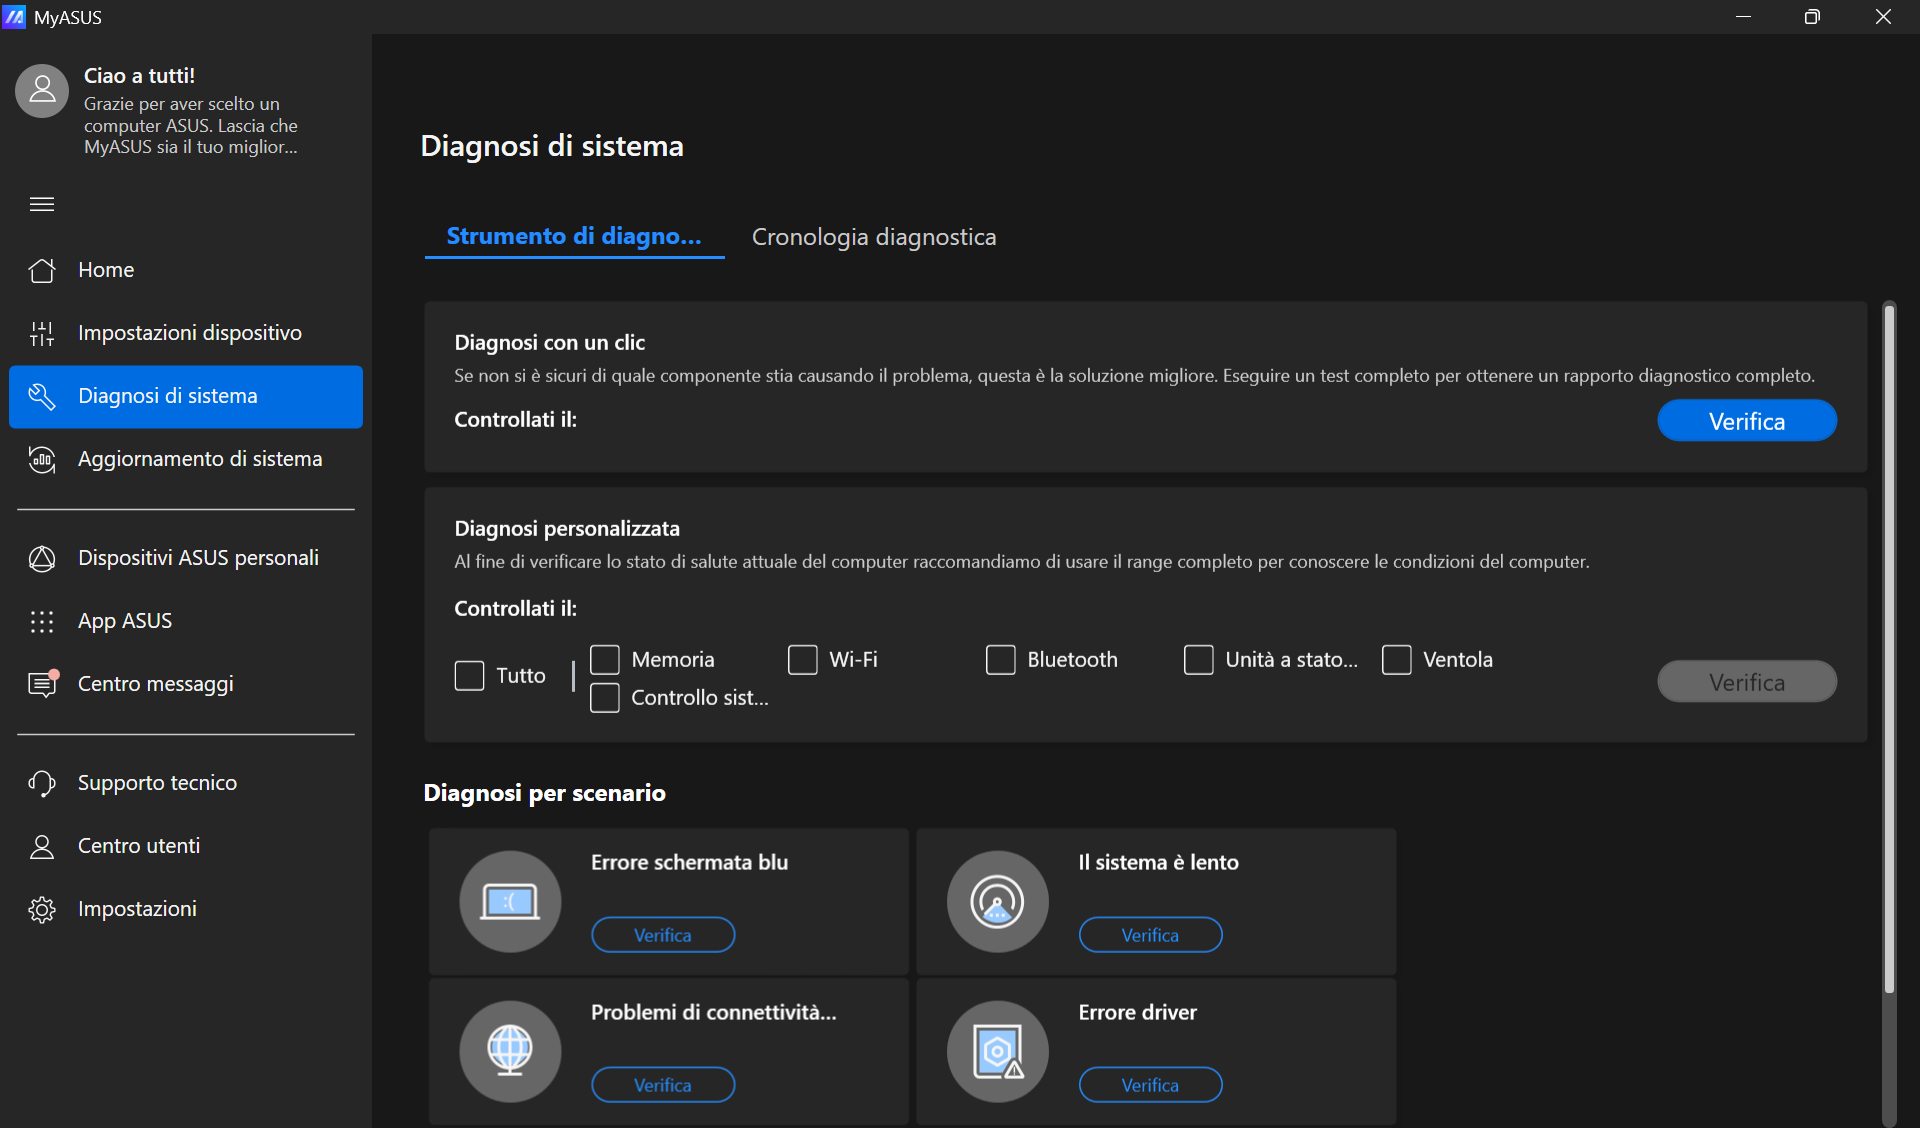The width and height of the screenshot is (1920, 1128).
Task: Minimize the MyASUS window
Action: 1744,17
